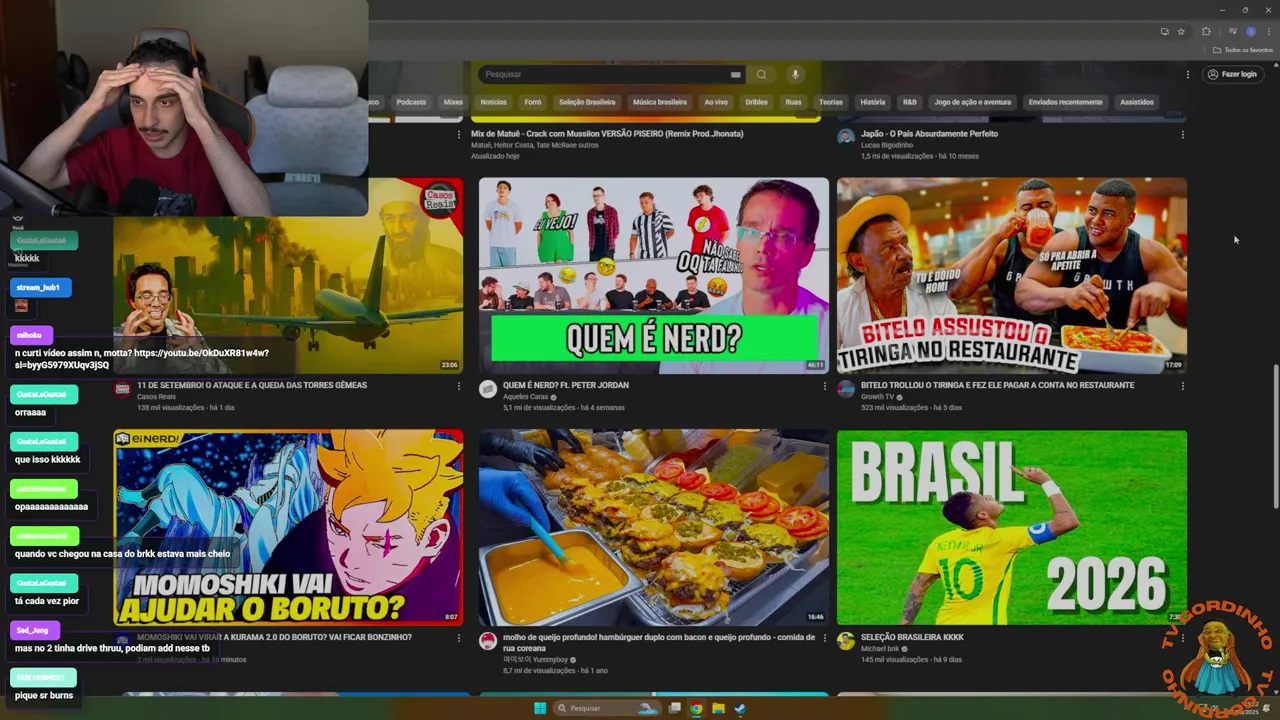Play the Brasil 2026 Neymar thumbnail
The height and width of the screenshot is (720, 1280).
[1012, 528]
